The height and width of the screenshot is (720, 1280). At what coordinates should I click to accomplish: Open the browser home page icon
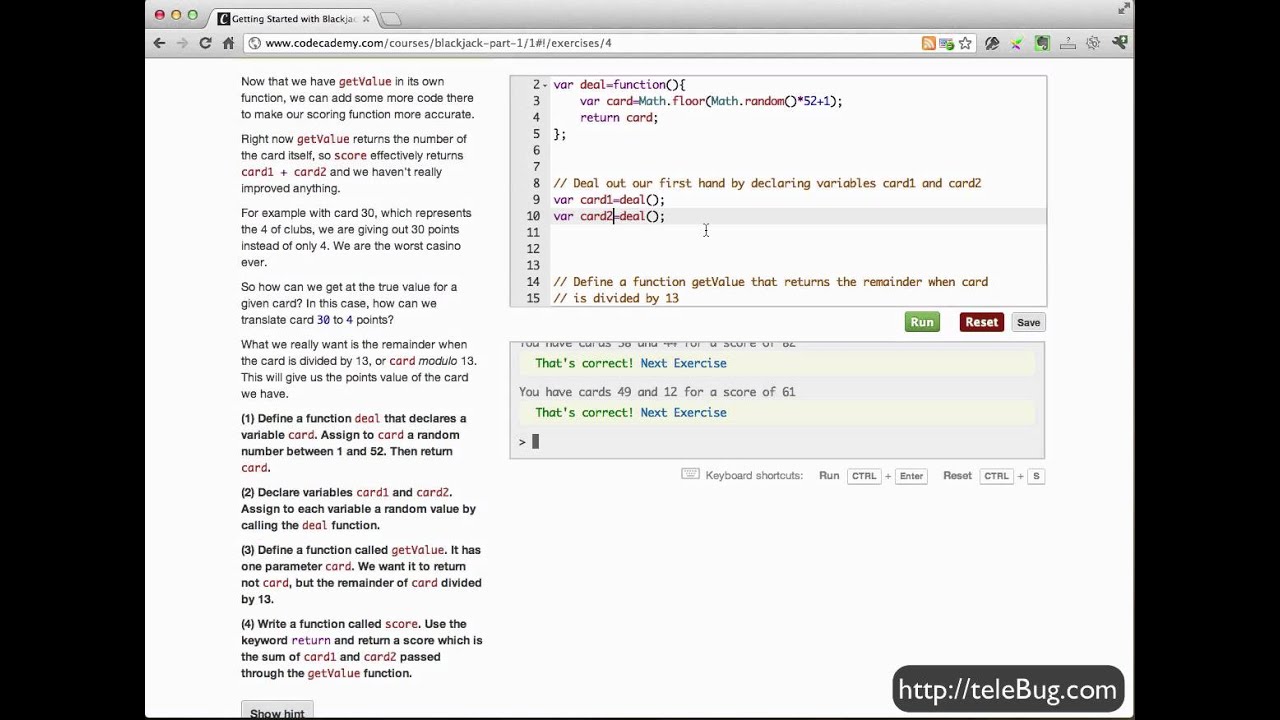228,43
